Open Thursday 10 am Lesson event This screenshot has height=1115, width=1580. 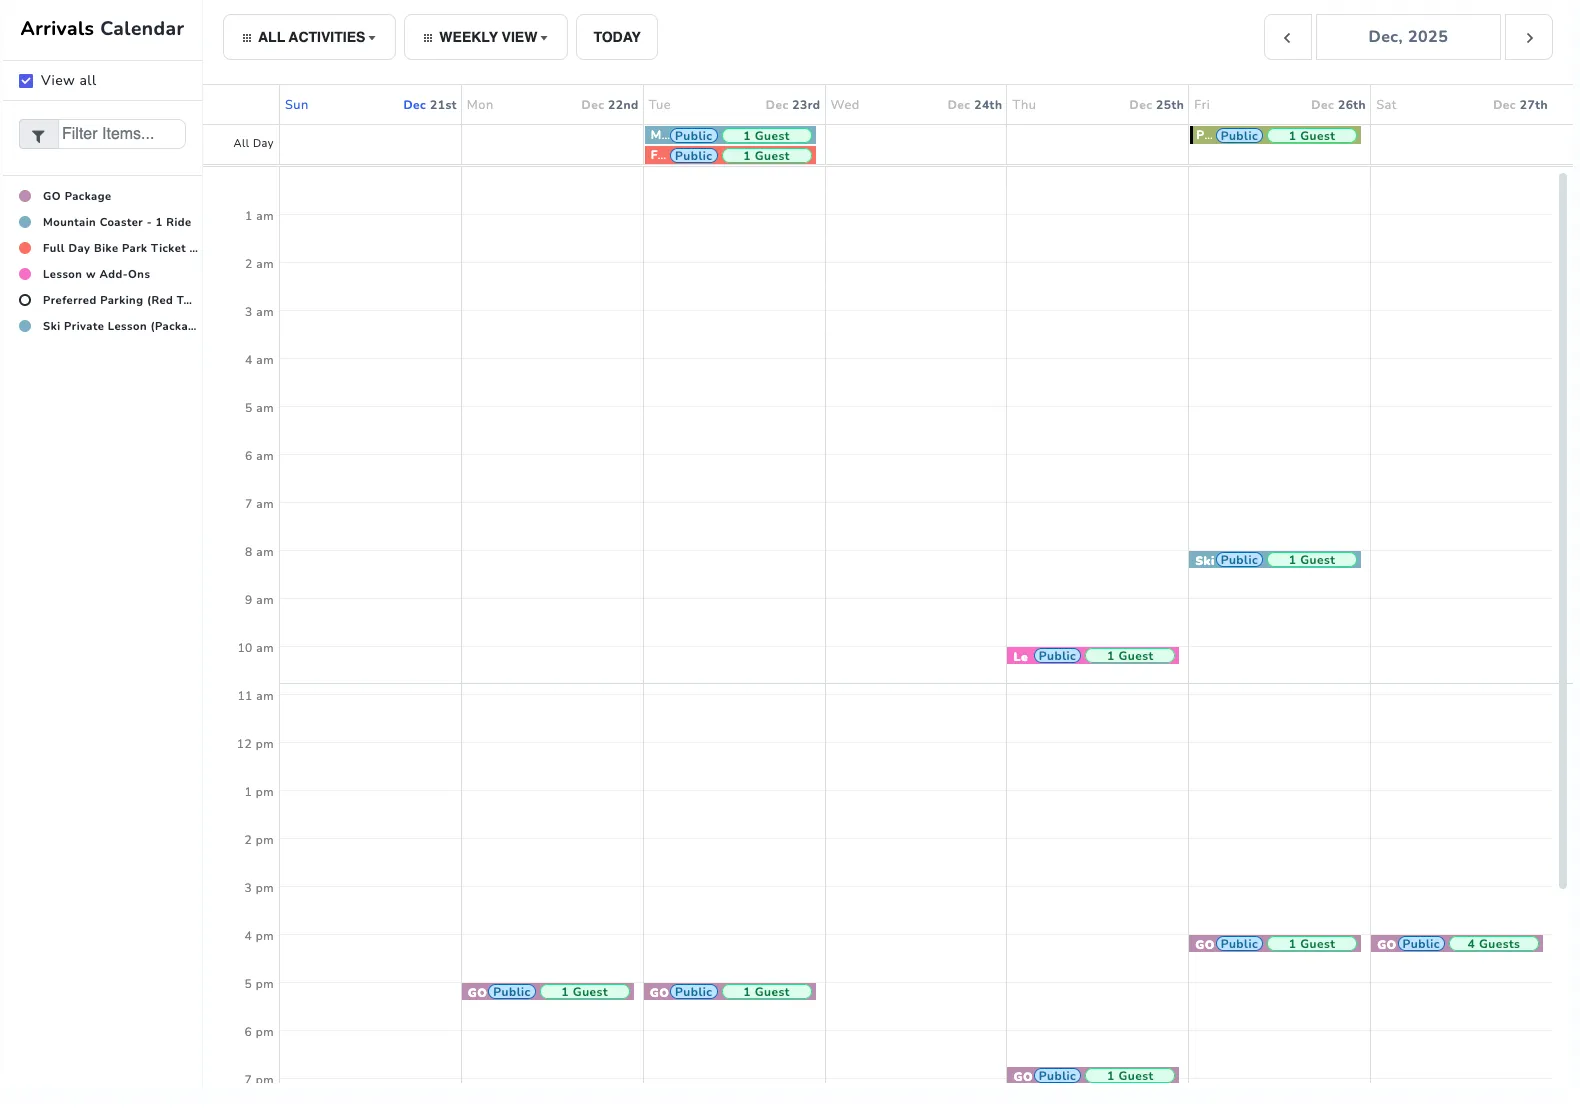tap(1093, 656)
